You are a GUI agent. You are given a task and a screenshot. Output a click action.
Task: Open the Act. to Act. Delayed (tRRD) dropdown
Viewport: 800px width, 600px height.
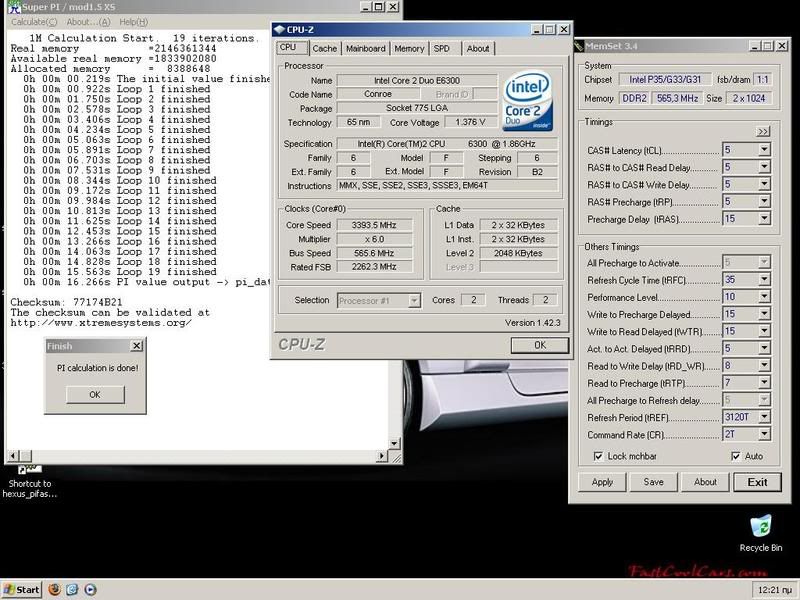click(764, 348)
